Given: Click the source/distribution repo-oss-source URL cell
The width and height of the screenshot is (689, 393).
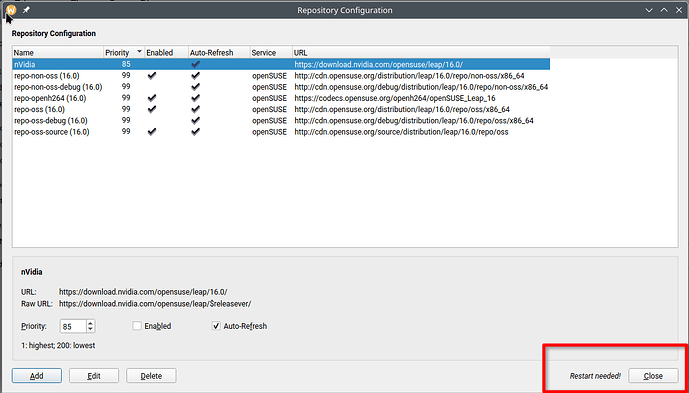Looking at the screenshot, I should (401, 131).
